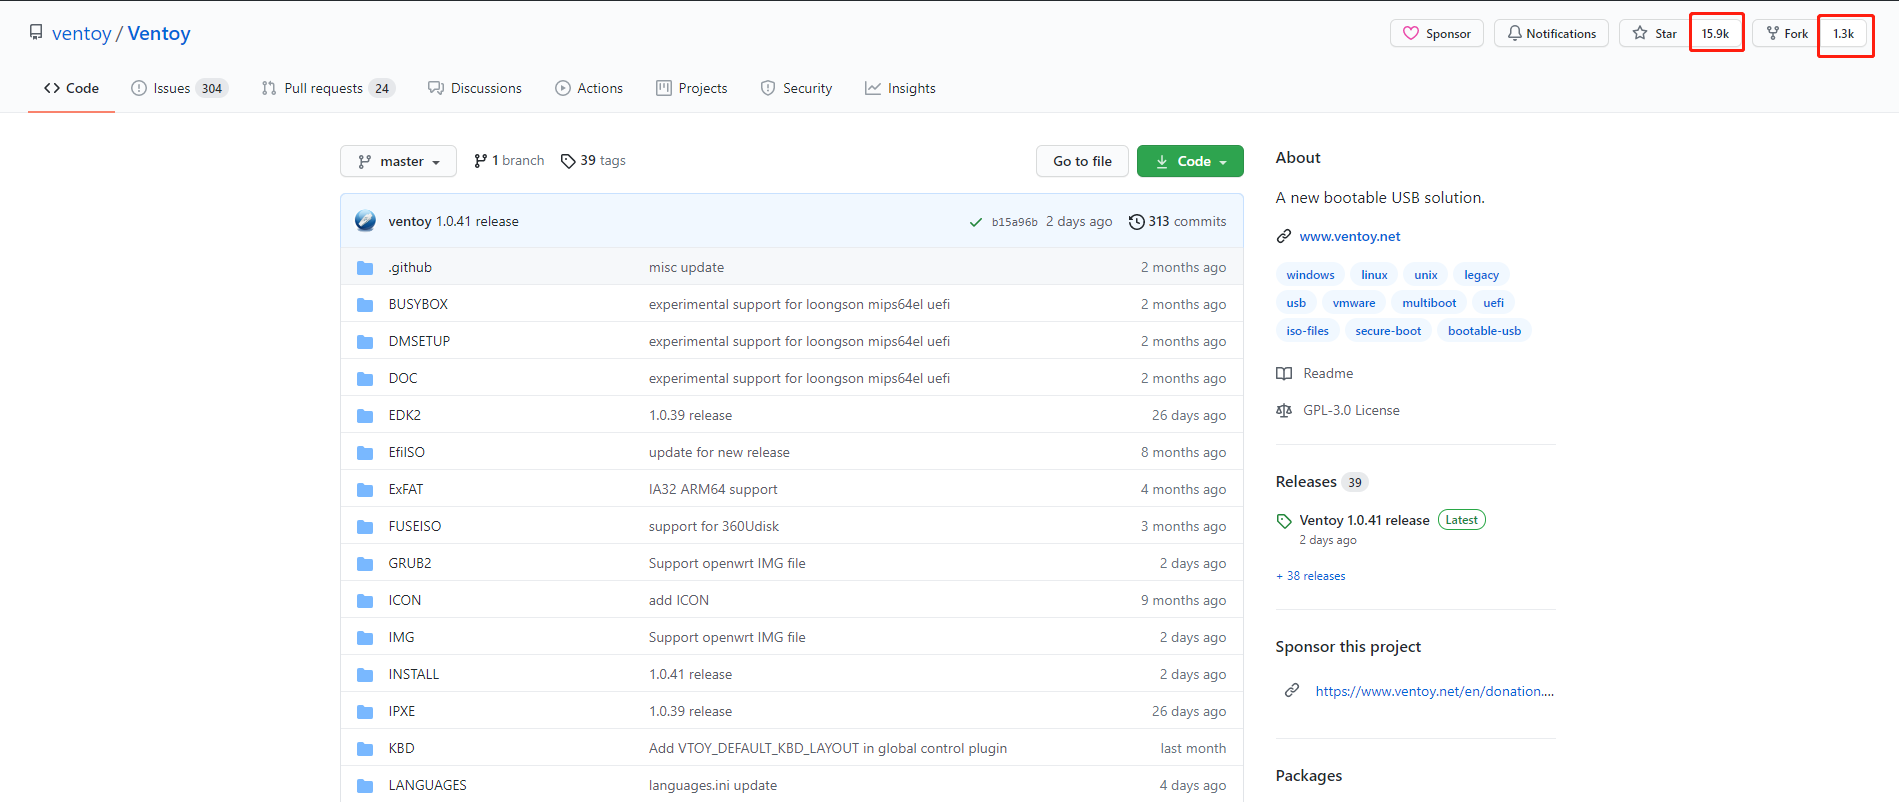Screen dimensions: 1899x802
Task: Open the EfiISO folder
Action: [x=407, y=452]
